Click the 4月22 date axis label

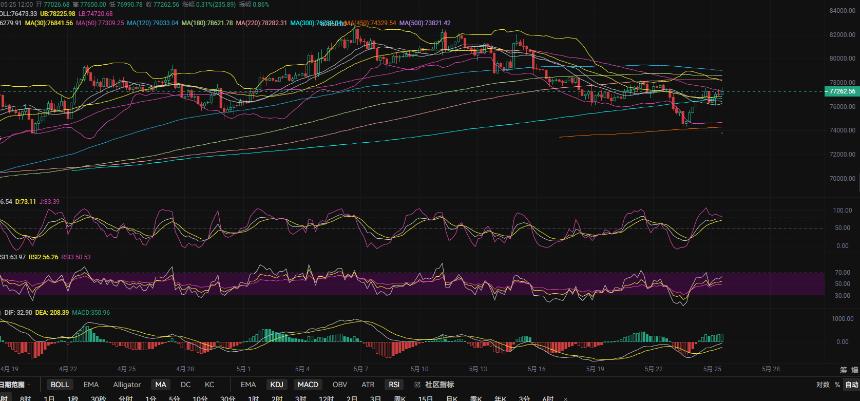[x=67, y=369]
